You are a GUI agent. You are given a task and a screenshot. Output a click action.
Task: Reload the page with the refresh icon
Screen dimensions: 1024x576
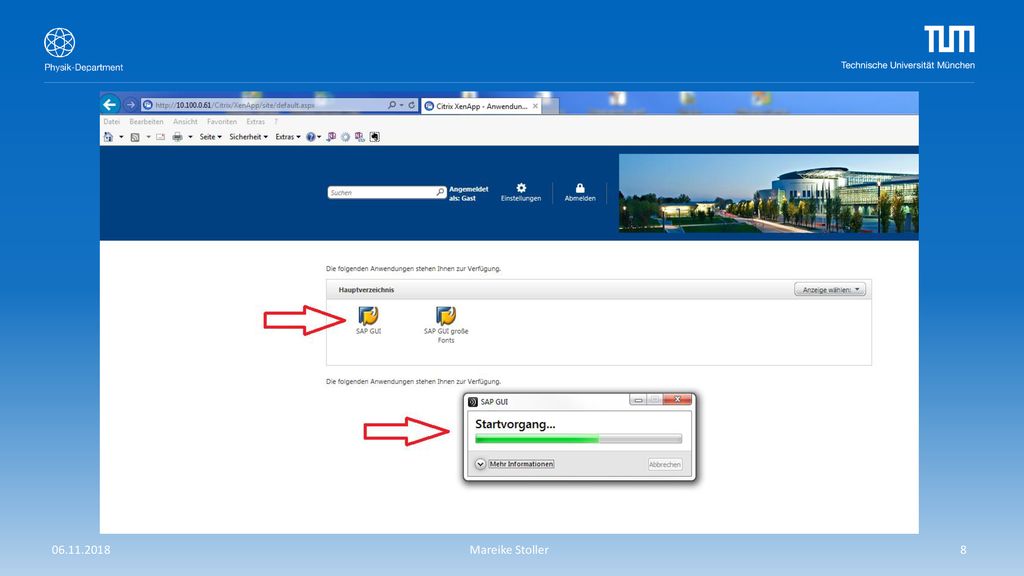pos(411,104)
